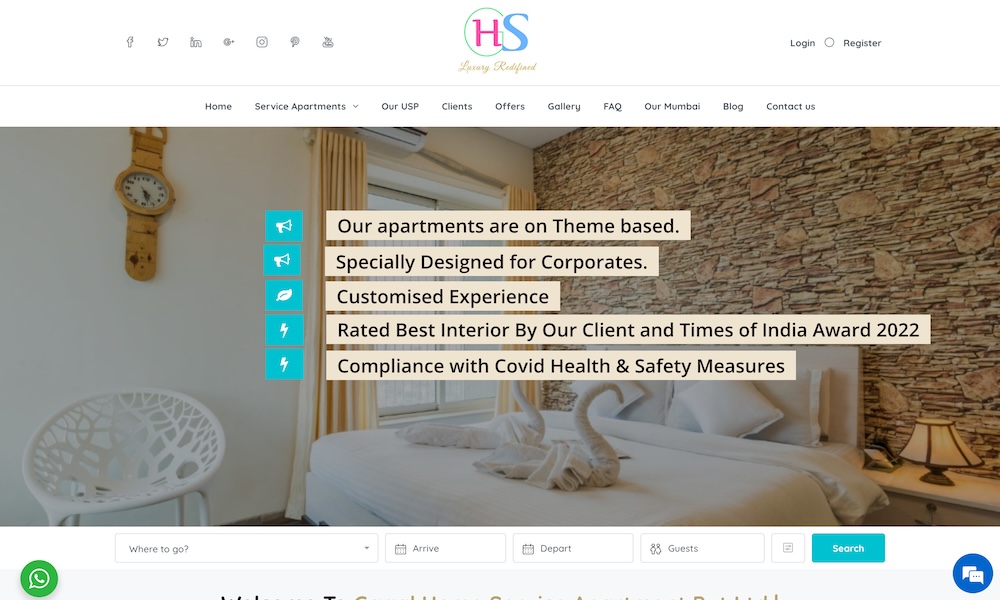Click the HS Luxury Redefined logo

pyautogui.click(x=497, y=40)
